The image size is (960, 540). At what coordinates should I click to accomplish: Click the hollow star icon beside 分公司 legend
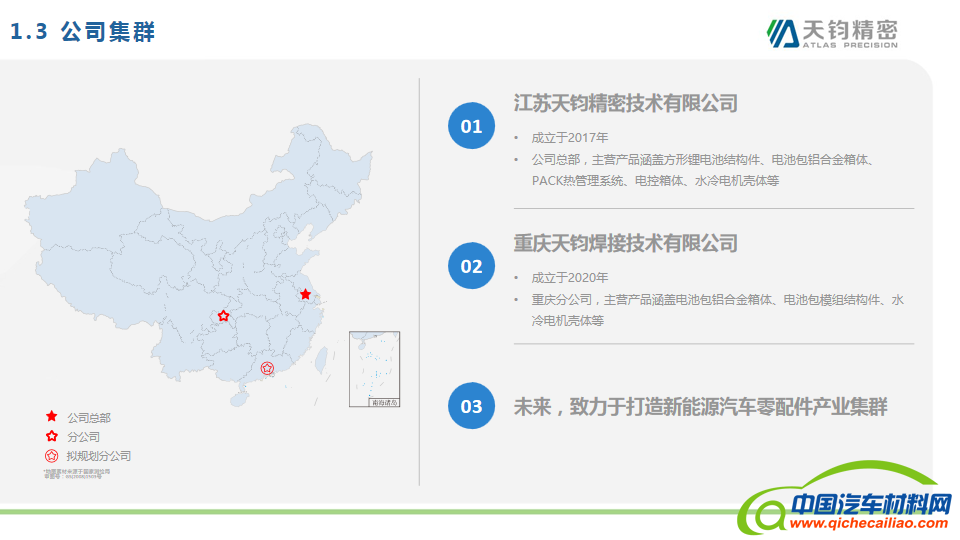51,436
